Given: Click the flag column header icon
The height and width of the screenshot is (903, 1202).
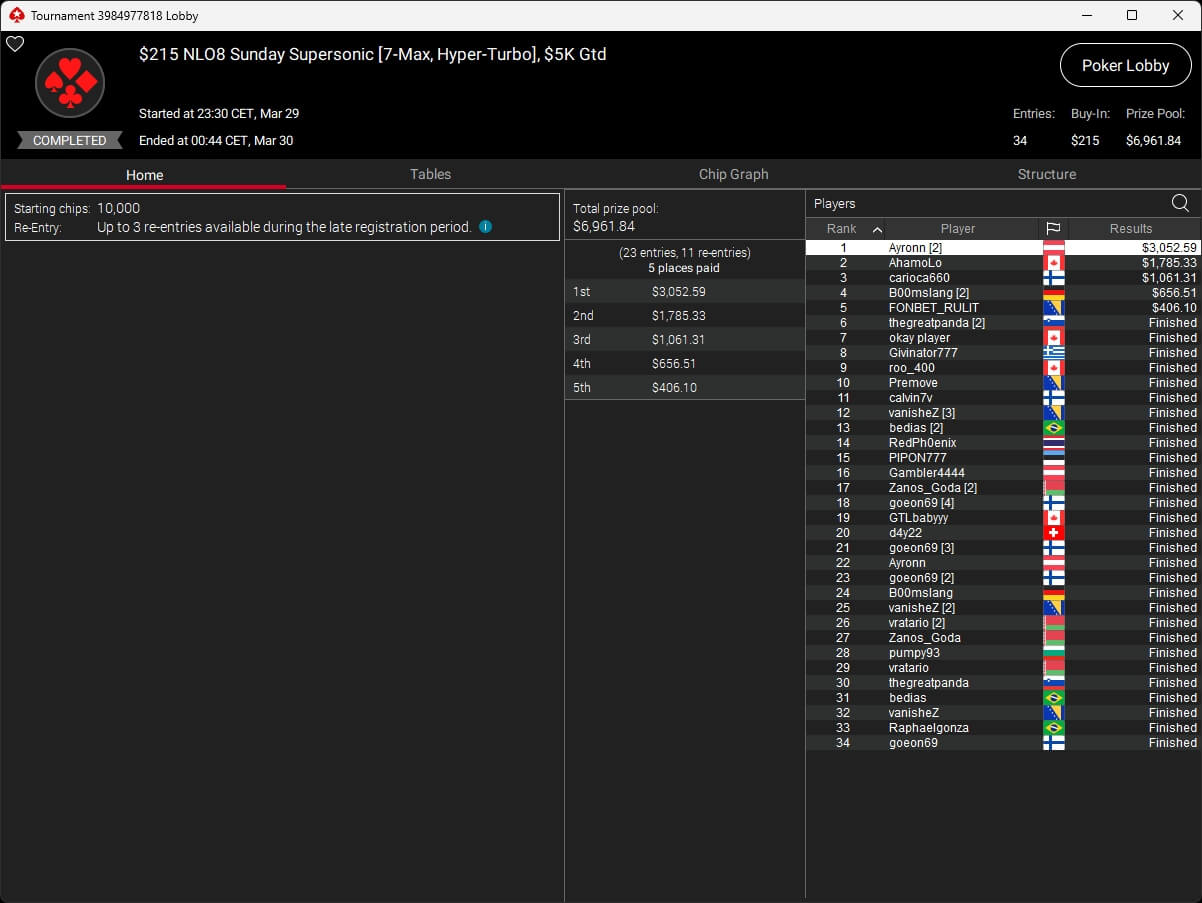Looking at the screenshot, I should coord(1053,229).
